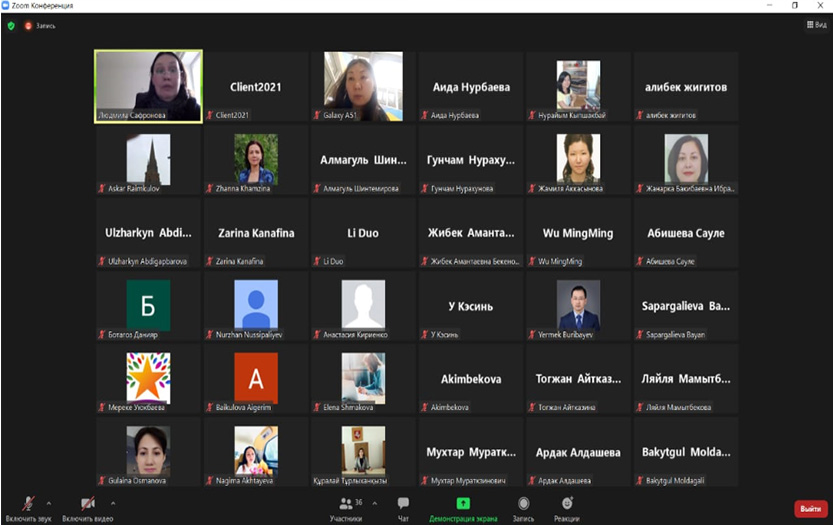Unmute microphone with Включить звук button
The height and width of the screenshot is (525, 833).
28,507
